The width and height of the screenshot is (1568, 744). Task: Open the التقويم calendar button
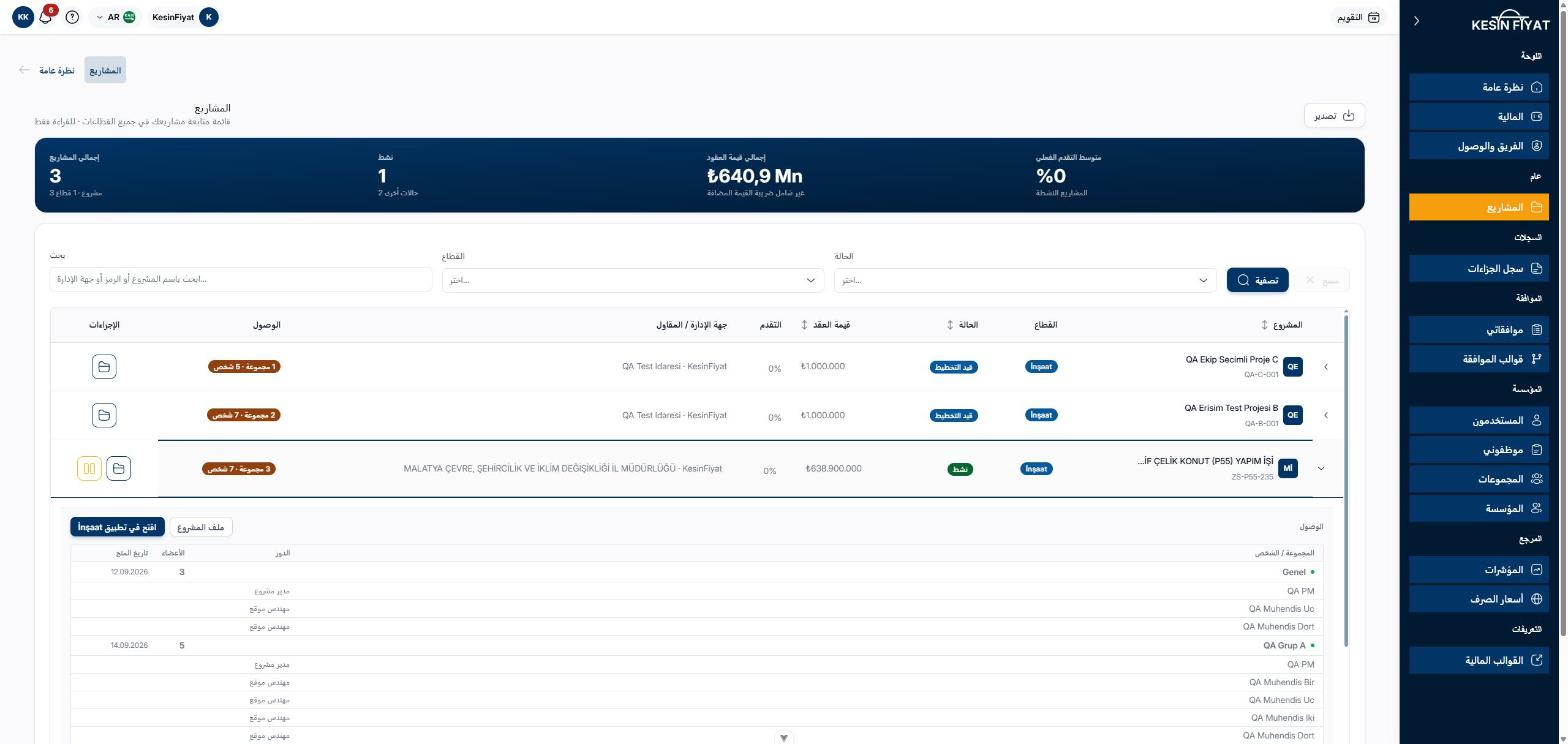1359,17
